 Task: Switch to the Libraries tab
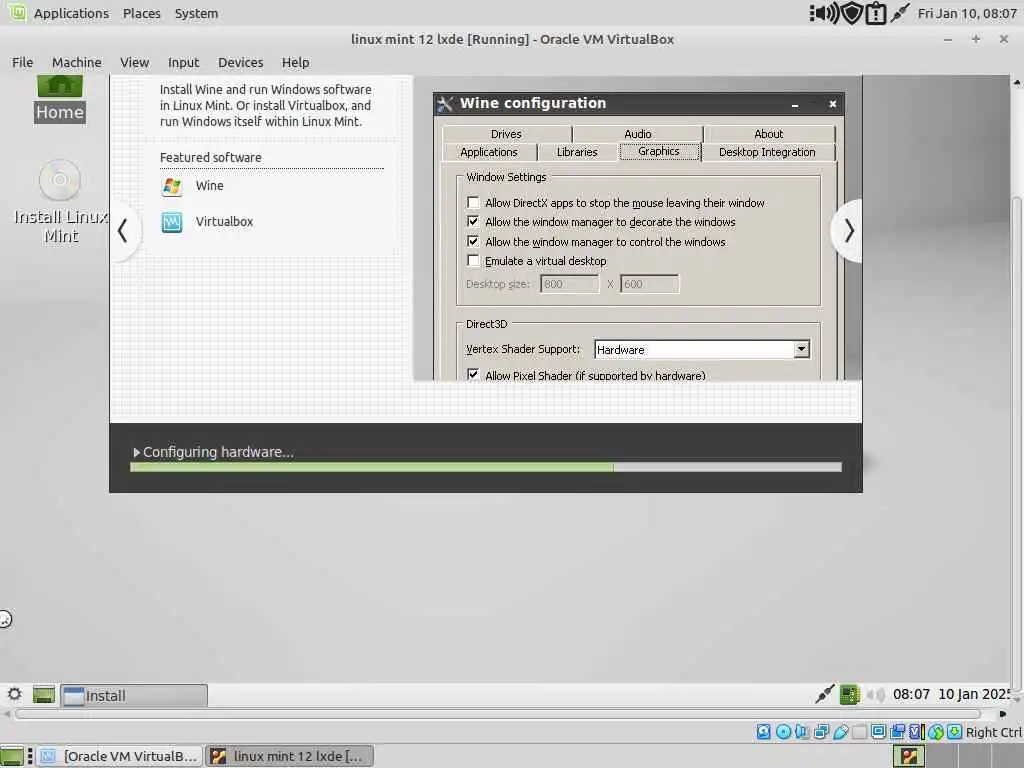577,152
